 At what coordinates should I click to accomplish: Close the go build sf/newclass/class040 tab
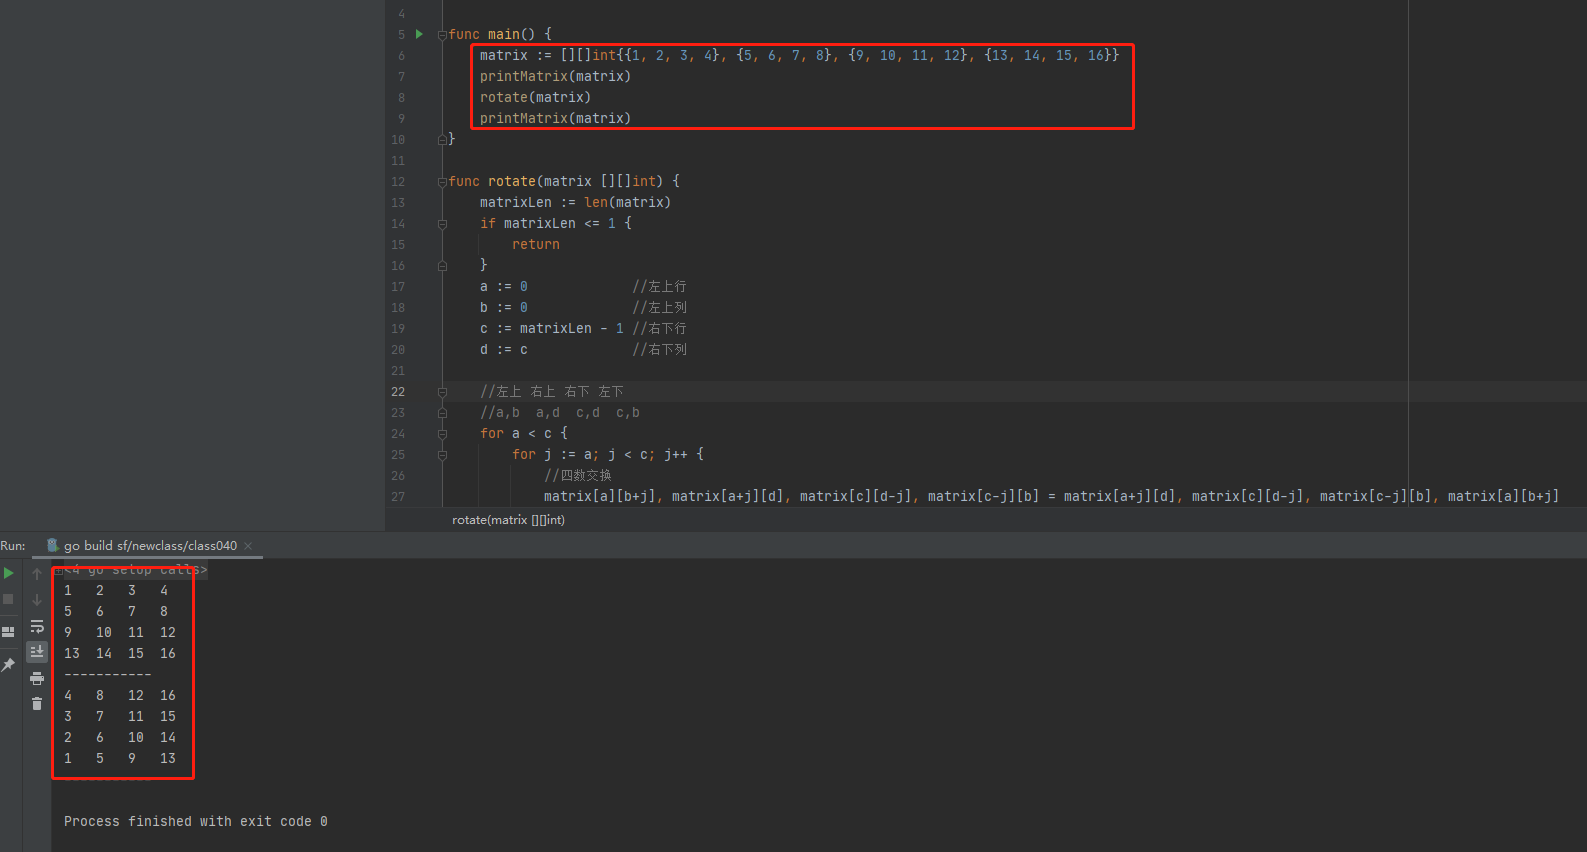(x=248, y=546)
